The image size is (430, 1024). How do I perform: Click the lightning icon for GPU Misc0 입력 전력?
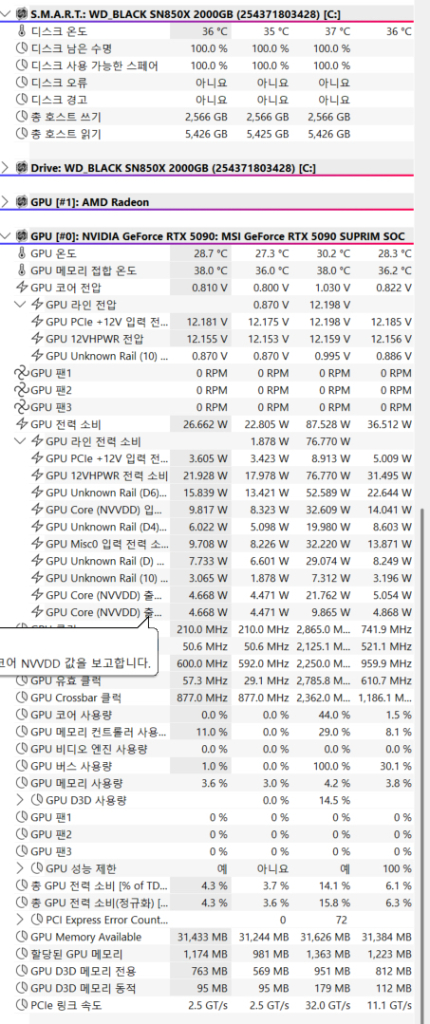click(x=36, y=543)
